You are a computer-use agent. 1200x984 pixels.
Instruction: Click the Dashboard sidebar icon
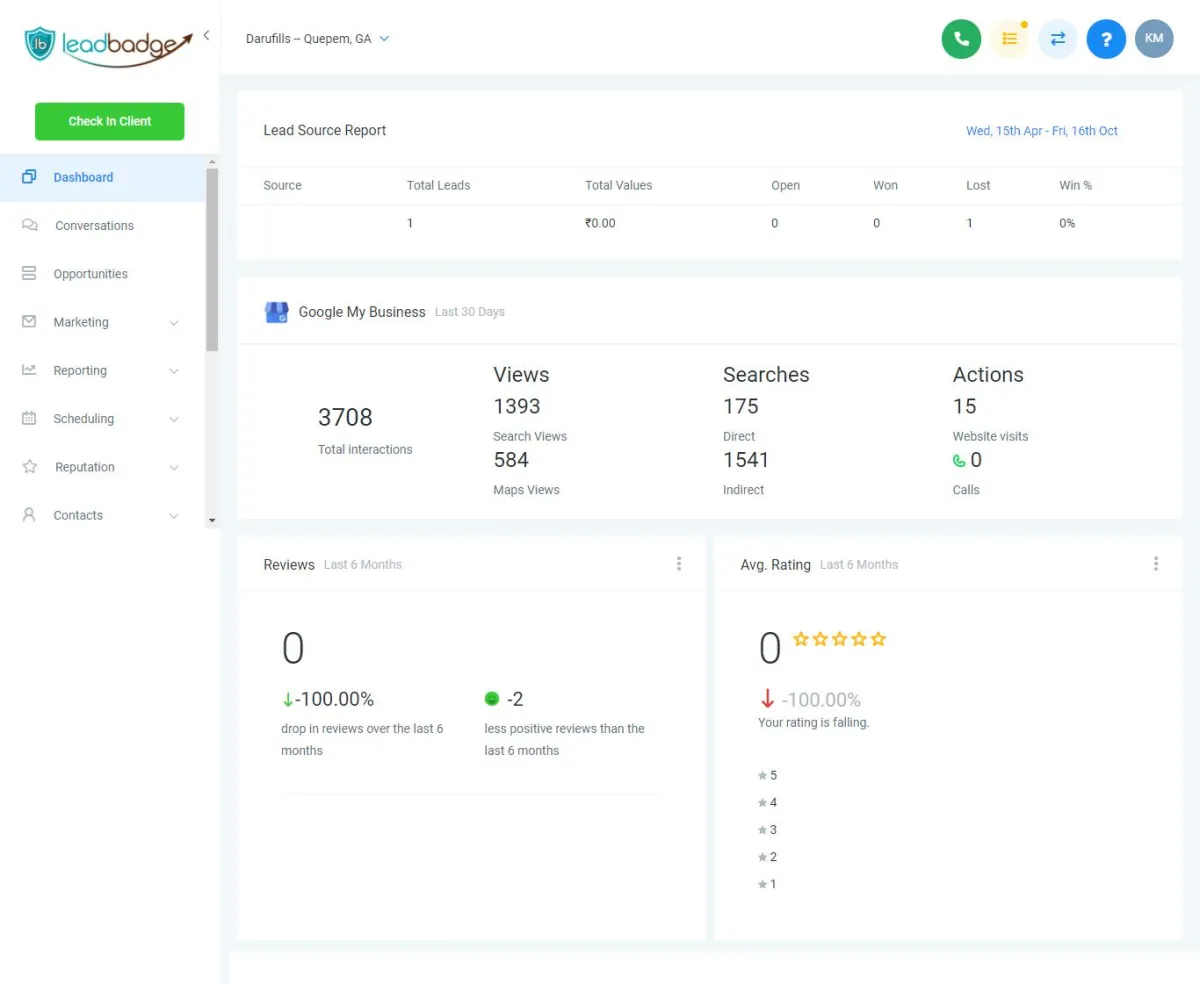tap(29, 177)
